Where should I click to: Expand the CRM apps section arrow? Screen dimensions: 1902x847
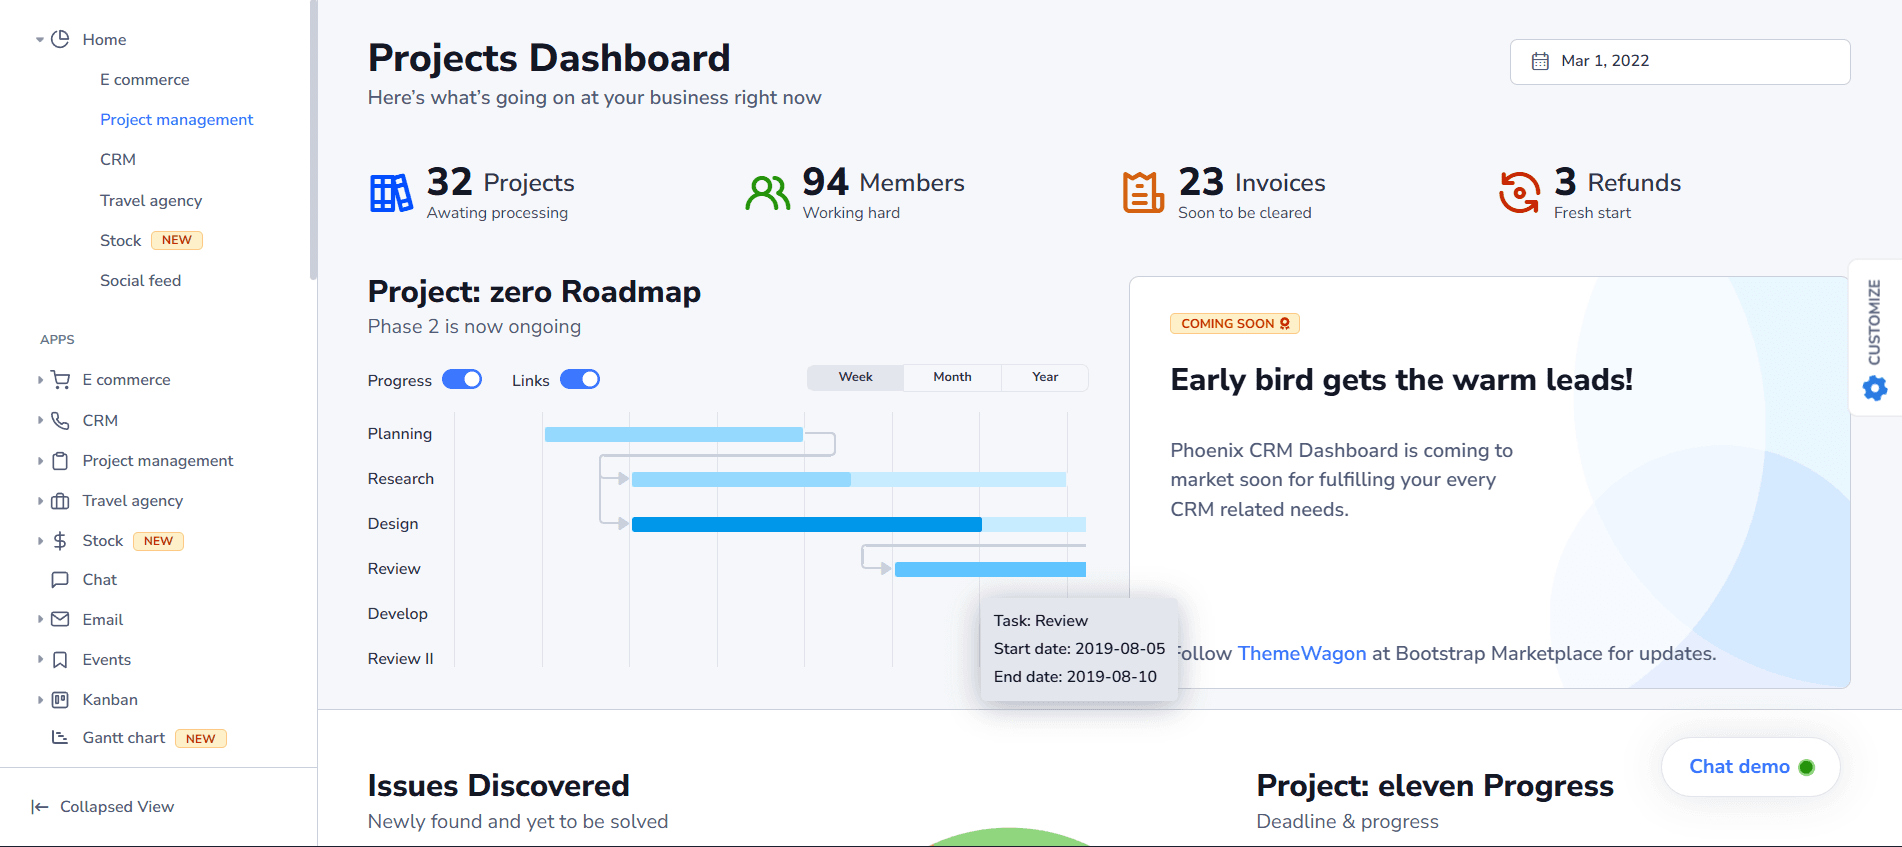(40, 420)
